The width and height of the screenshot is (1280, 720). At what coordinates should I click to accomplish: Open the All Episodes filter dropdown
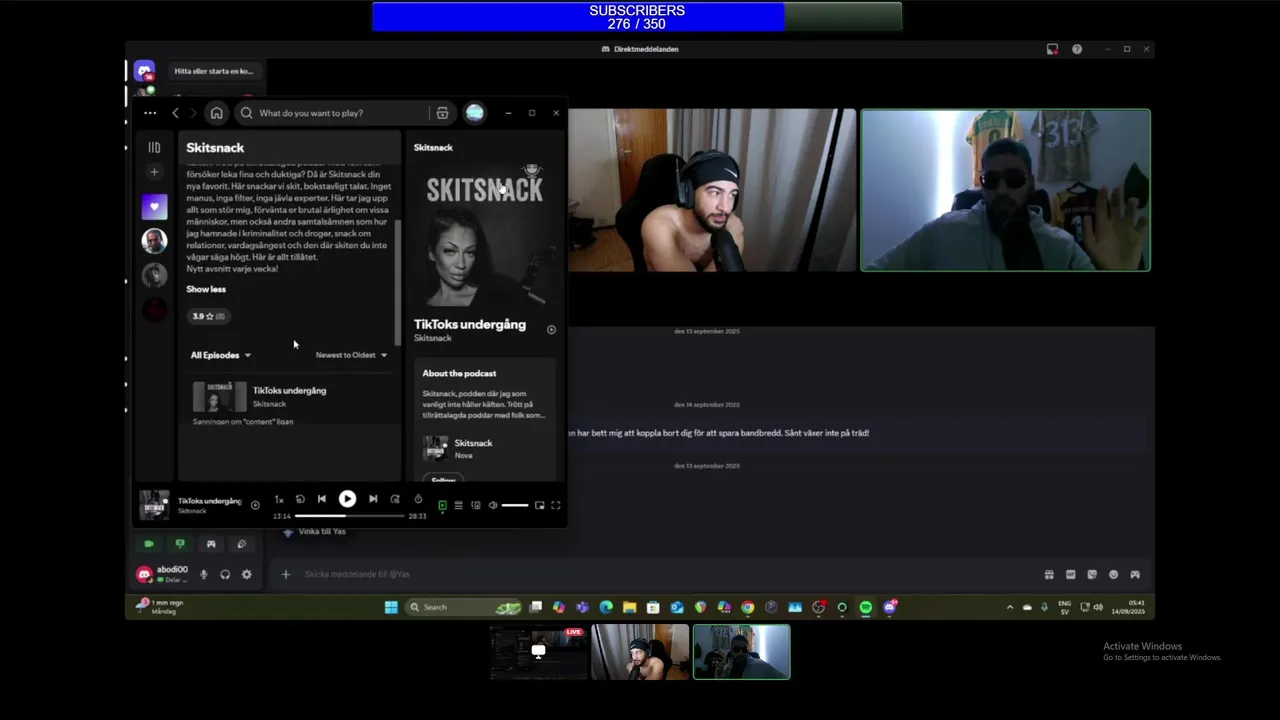(x=220, y=355)
